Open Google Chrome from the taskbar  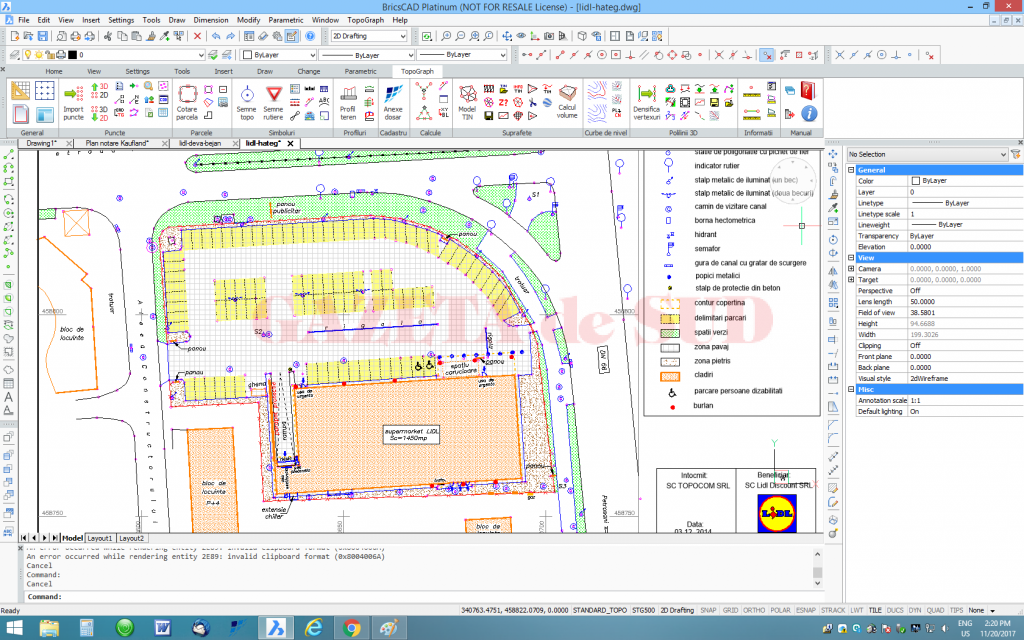pyautogui.click(x=351, y=628)
